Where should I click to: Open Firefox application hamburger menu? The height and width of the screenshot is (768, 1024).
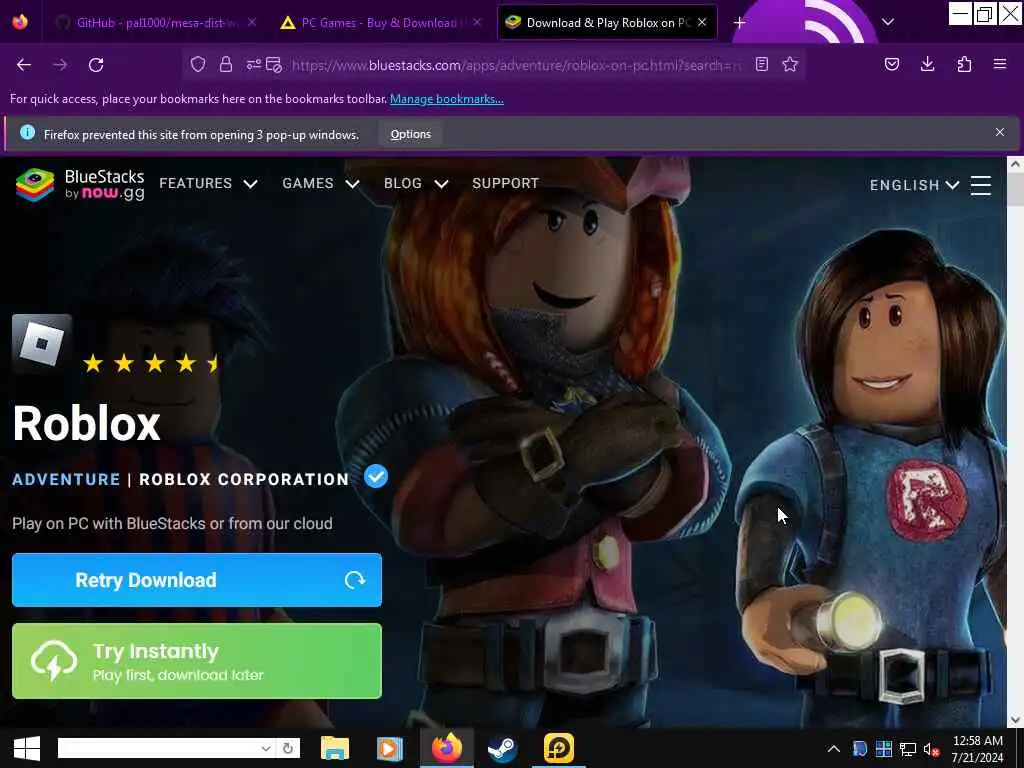(x=1000, y=64)
